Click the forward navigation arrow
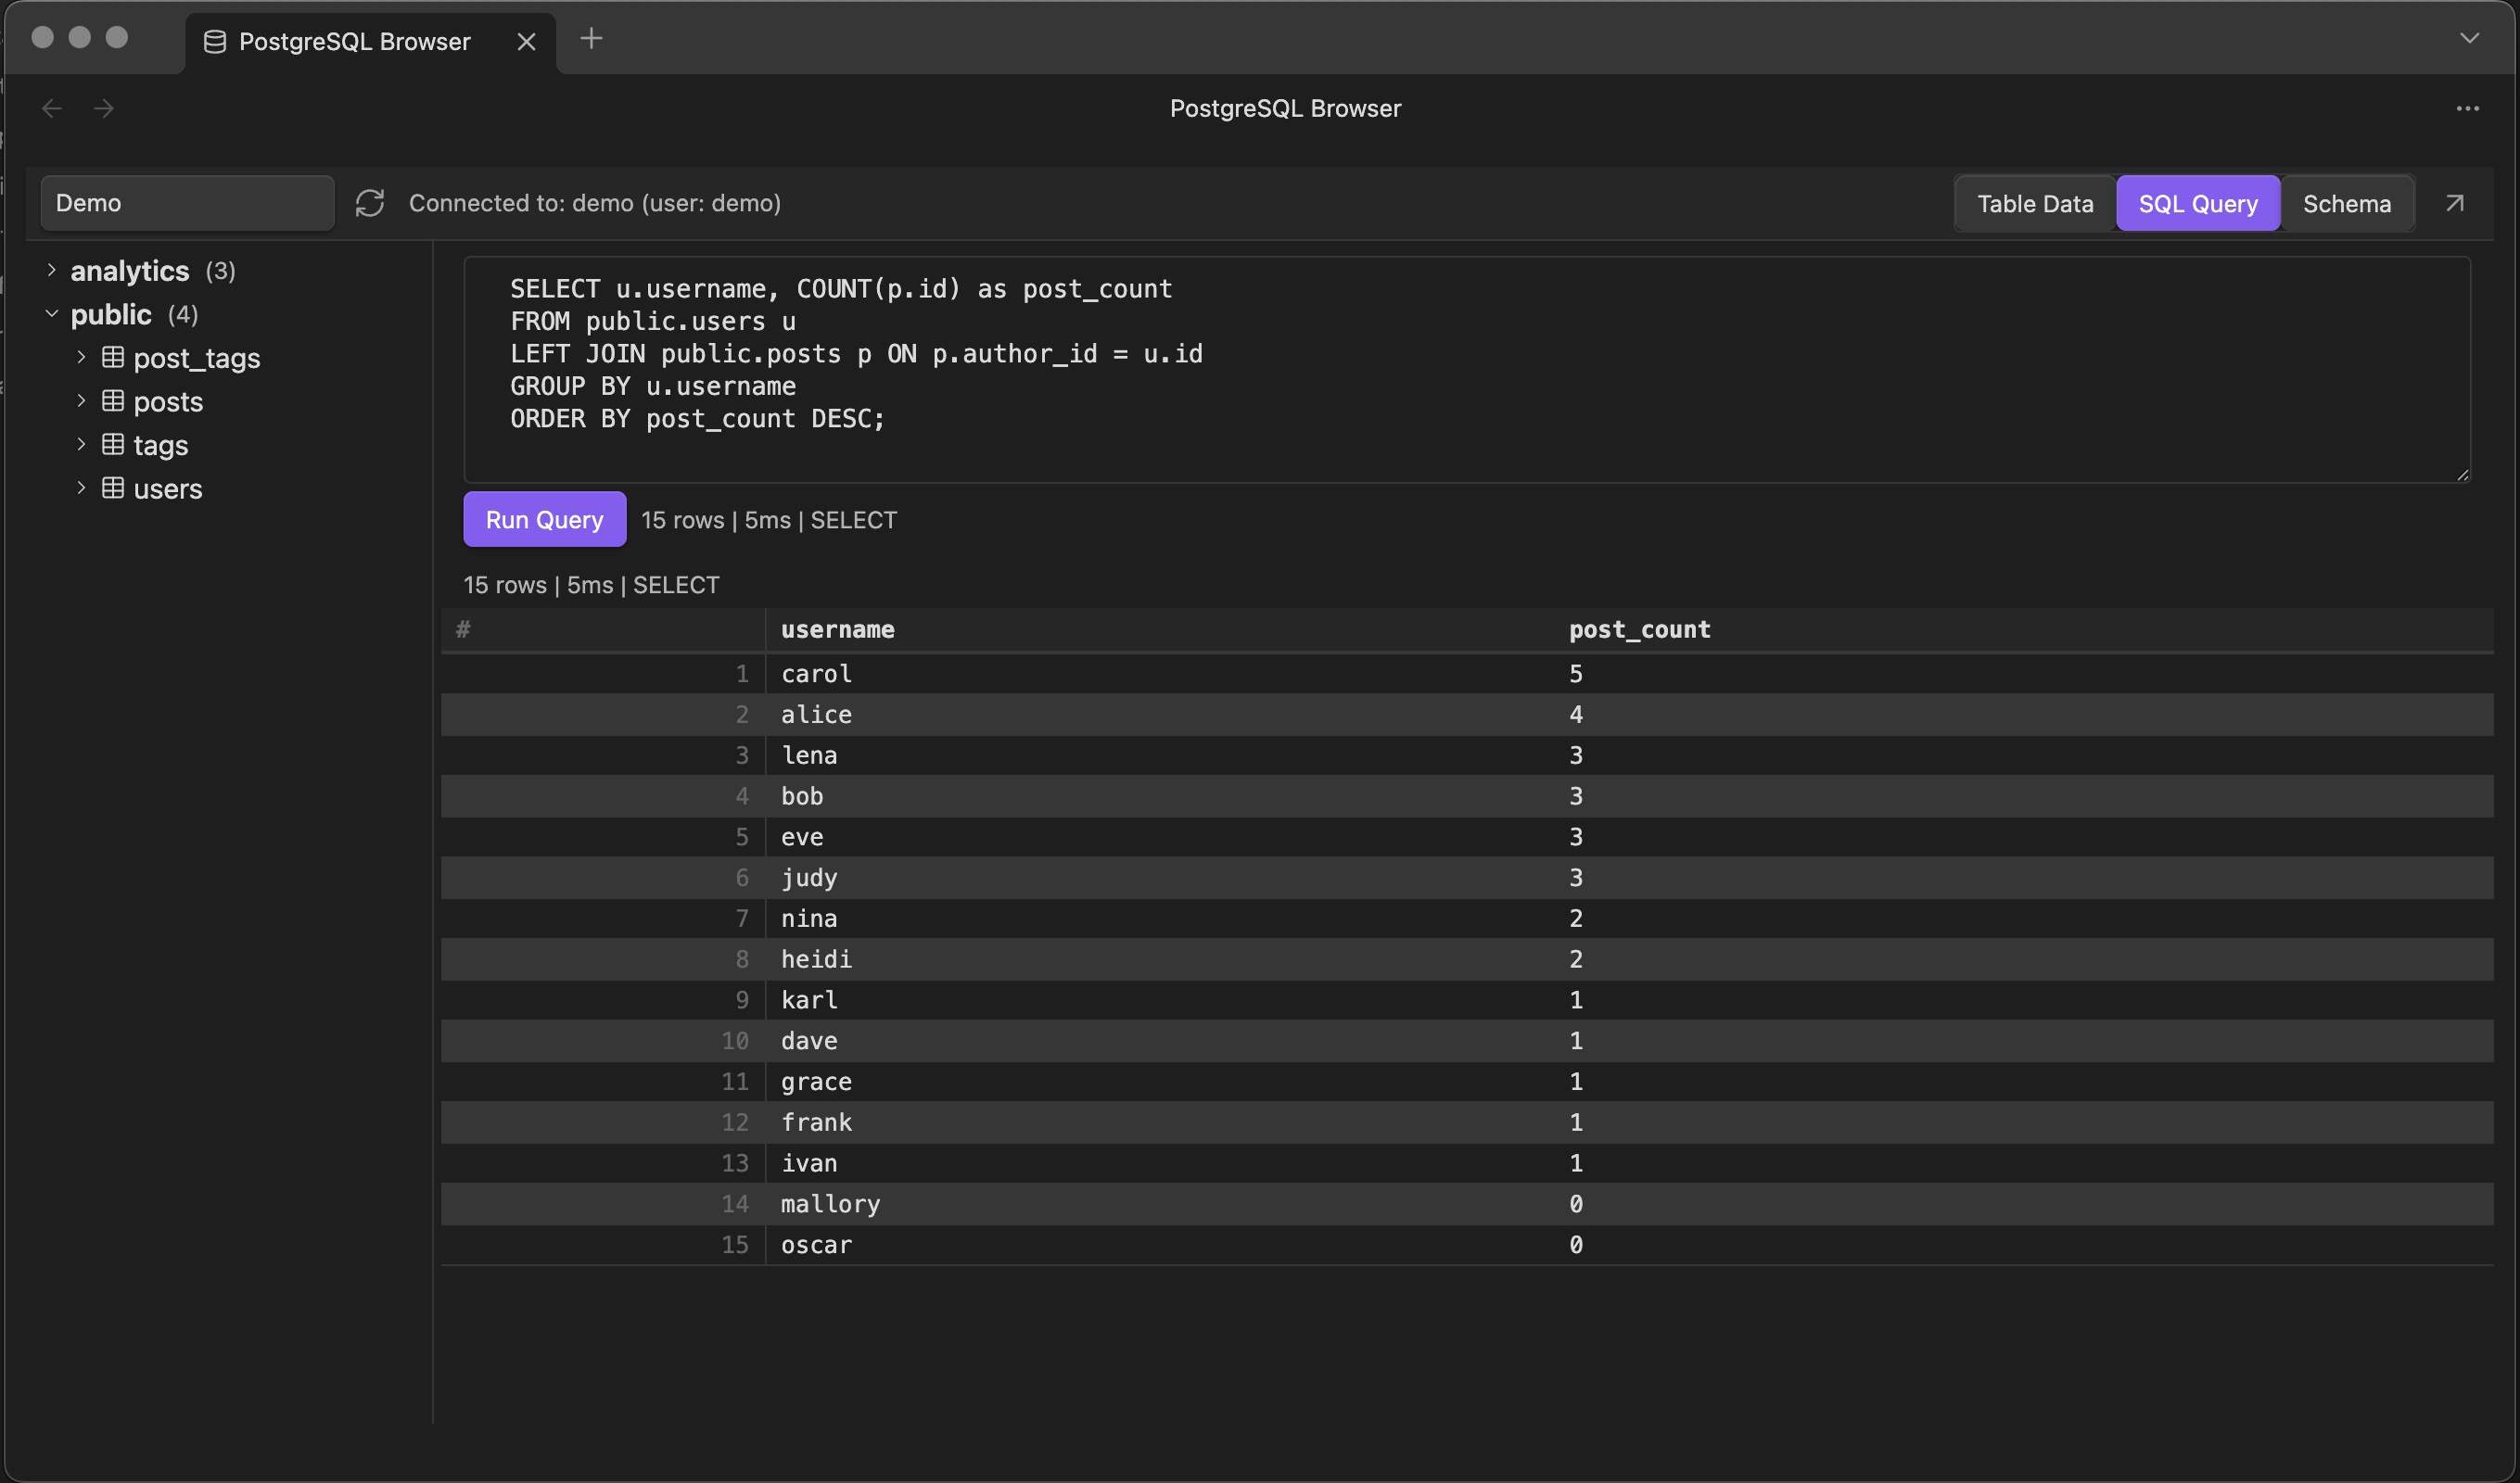The height and width of the screenshot is (1483, 2520). (x=104, y=108)
